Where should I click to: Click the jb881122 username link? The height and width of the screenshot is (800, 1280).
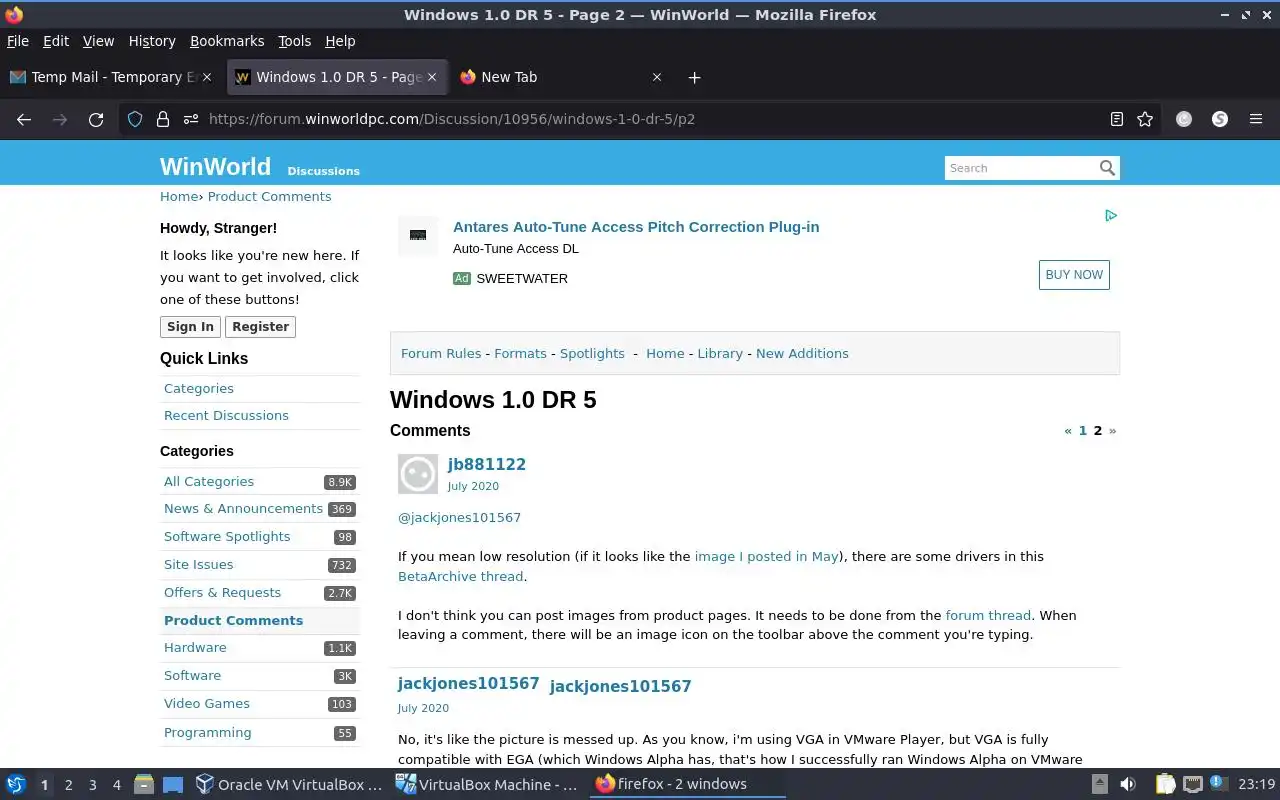(x=487, y=464)
